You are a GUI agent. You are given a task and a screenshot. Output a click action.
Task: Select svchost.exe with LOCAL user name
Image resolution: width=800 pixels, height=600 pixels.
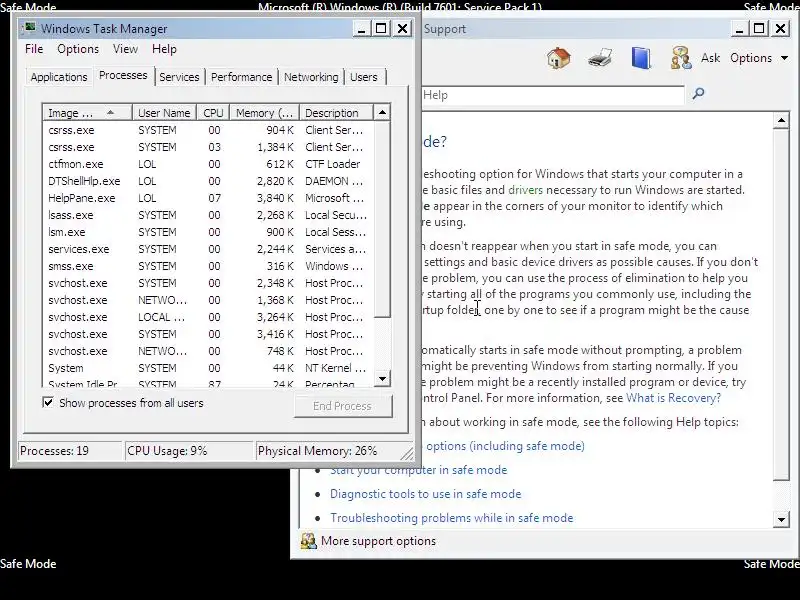[208, 317]
